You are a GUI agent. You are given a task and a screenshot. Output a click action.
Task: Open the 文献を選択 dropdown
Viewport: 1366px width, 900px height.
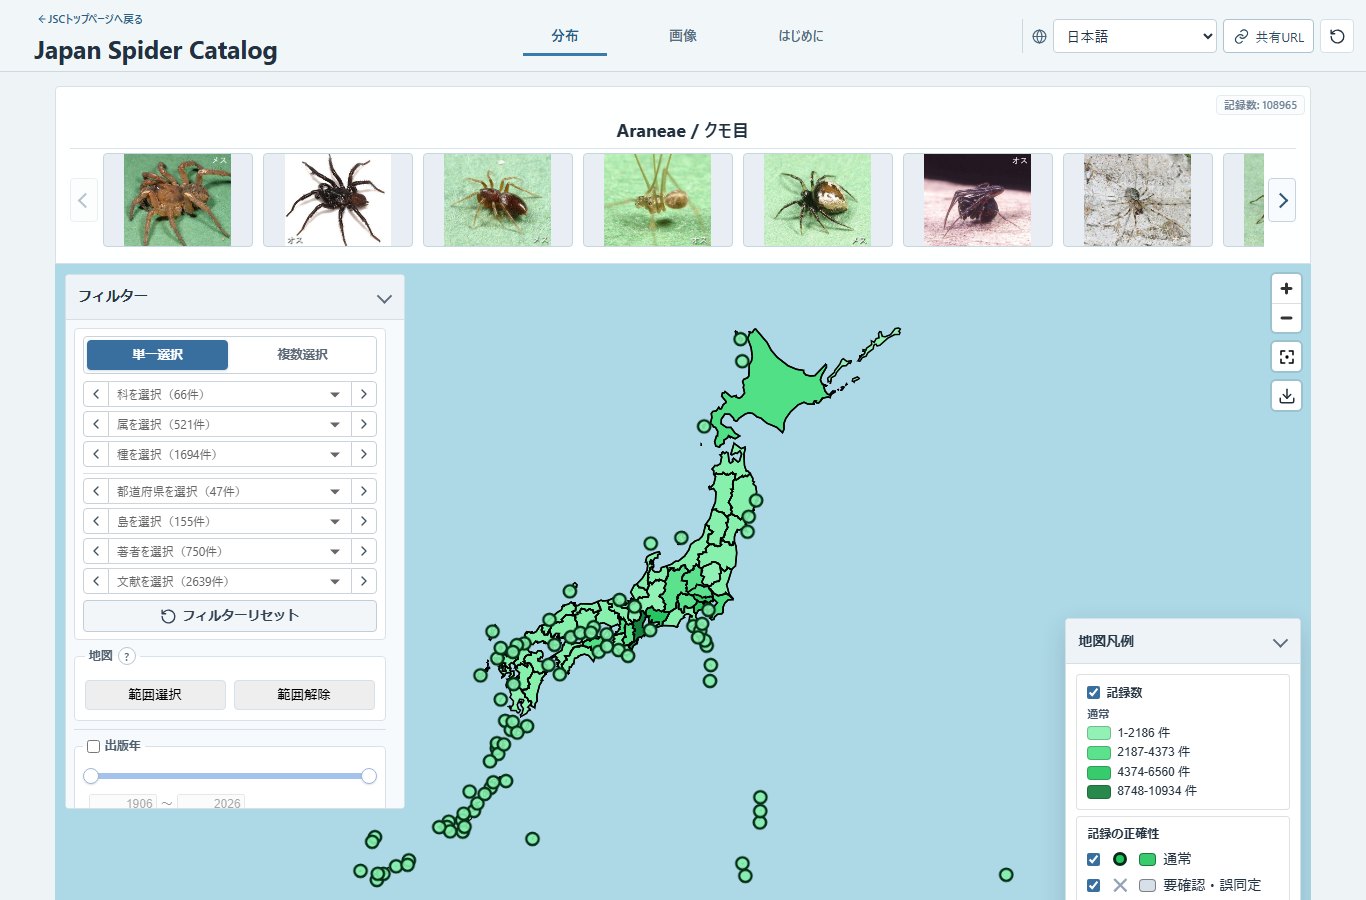(229, 582)
